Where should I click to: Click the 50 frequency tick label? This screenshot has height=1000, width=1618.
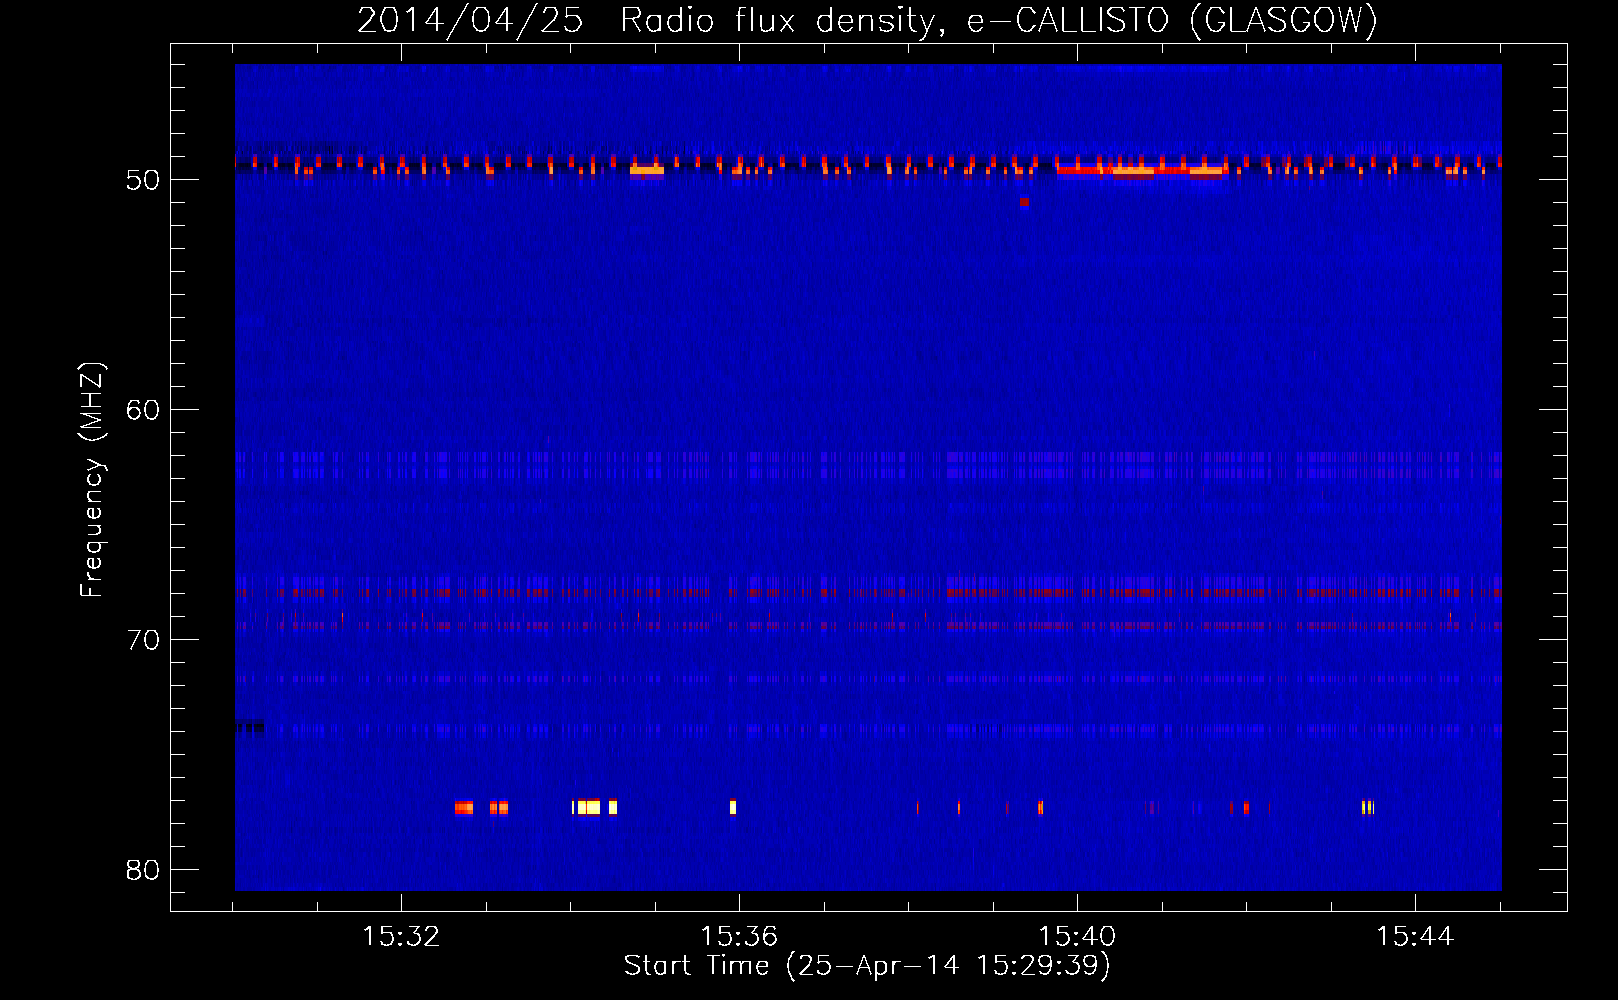click(143, 180)
